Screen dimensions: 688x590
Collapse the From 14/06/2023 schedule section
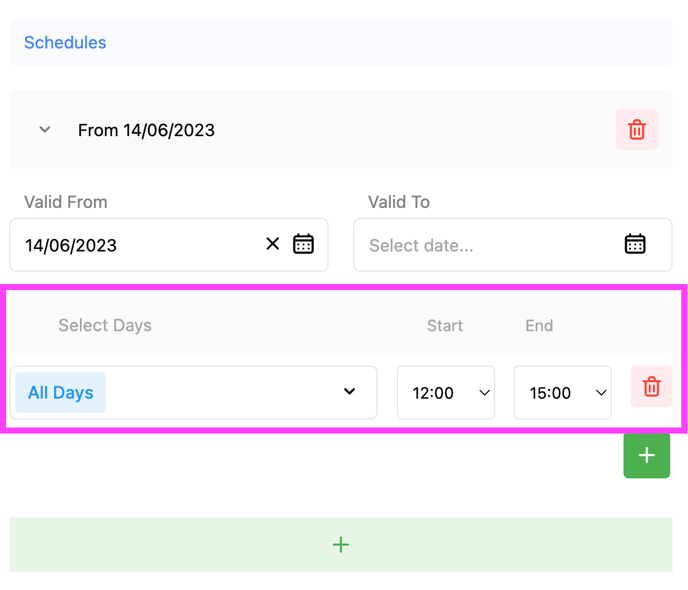tap(45, 130)
